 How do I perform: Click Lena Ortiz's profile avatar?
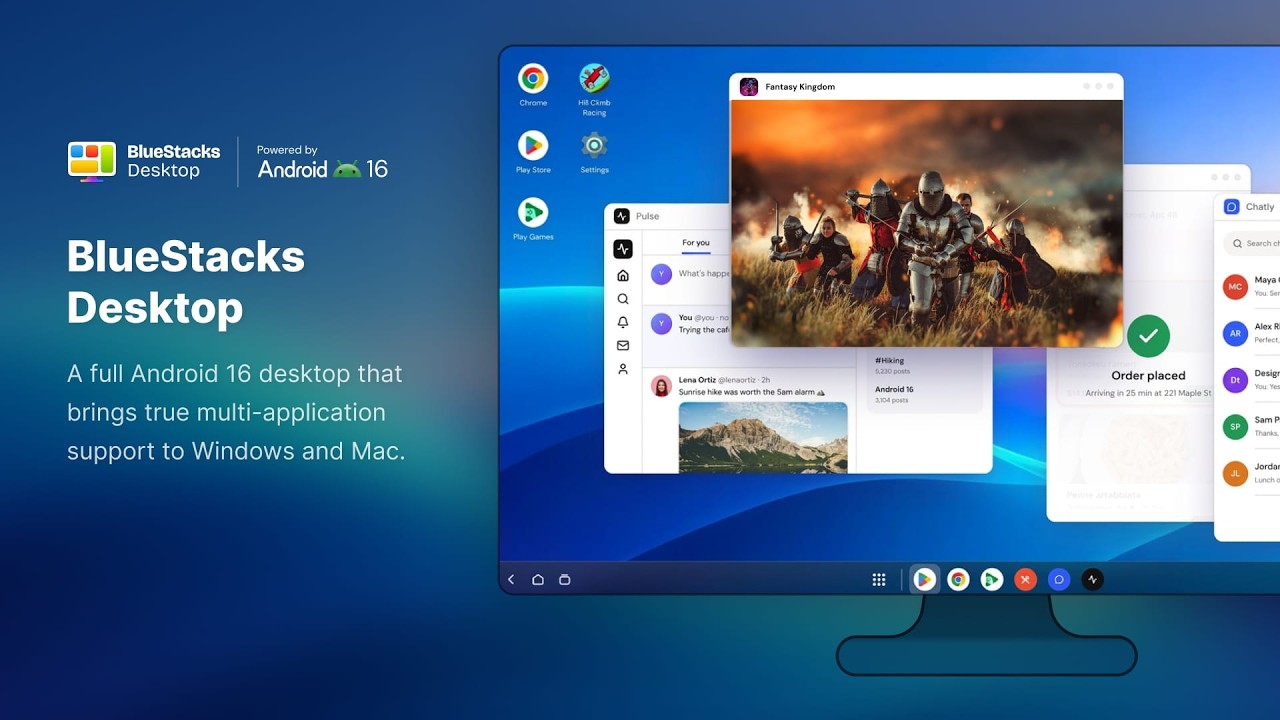(661, 386)
